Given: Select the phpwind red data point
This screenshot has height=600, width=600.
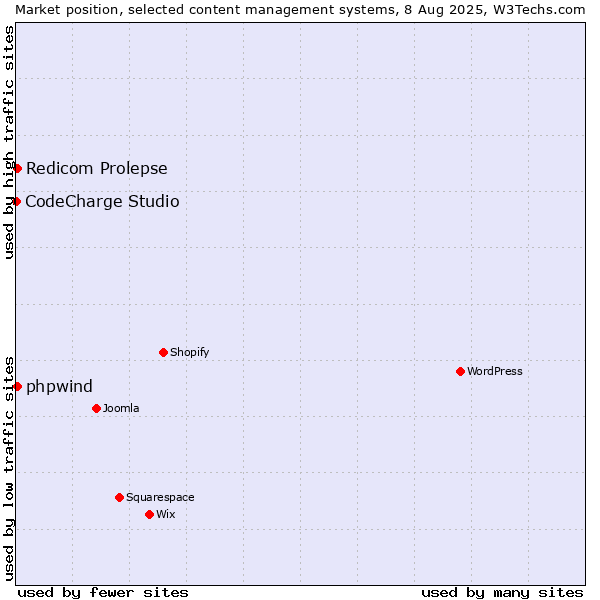Looking at the screenshot, I should coord(17,386).
